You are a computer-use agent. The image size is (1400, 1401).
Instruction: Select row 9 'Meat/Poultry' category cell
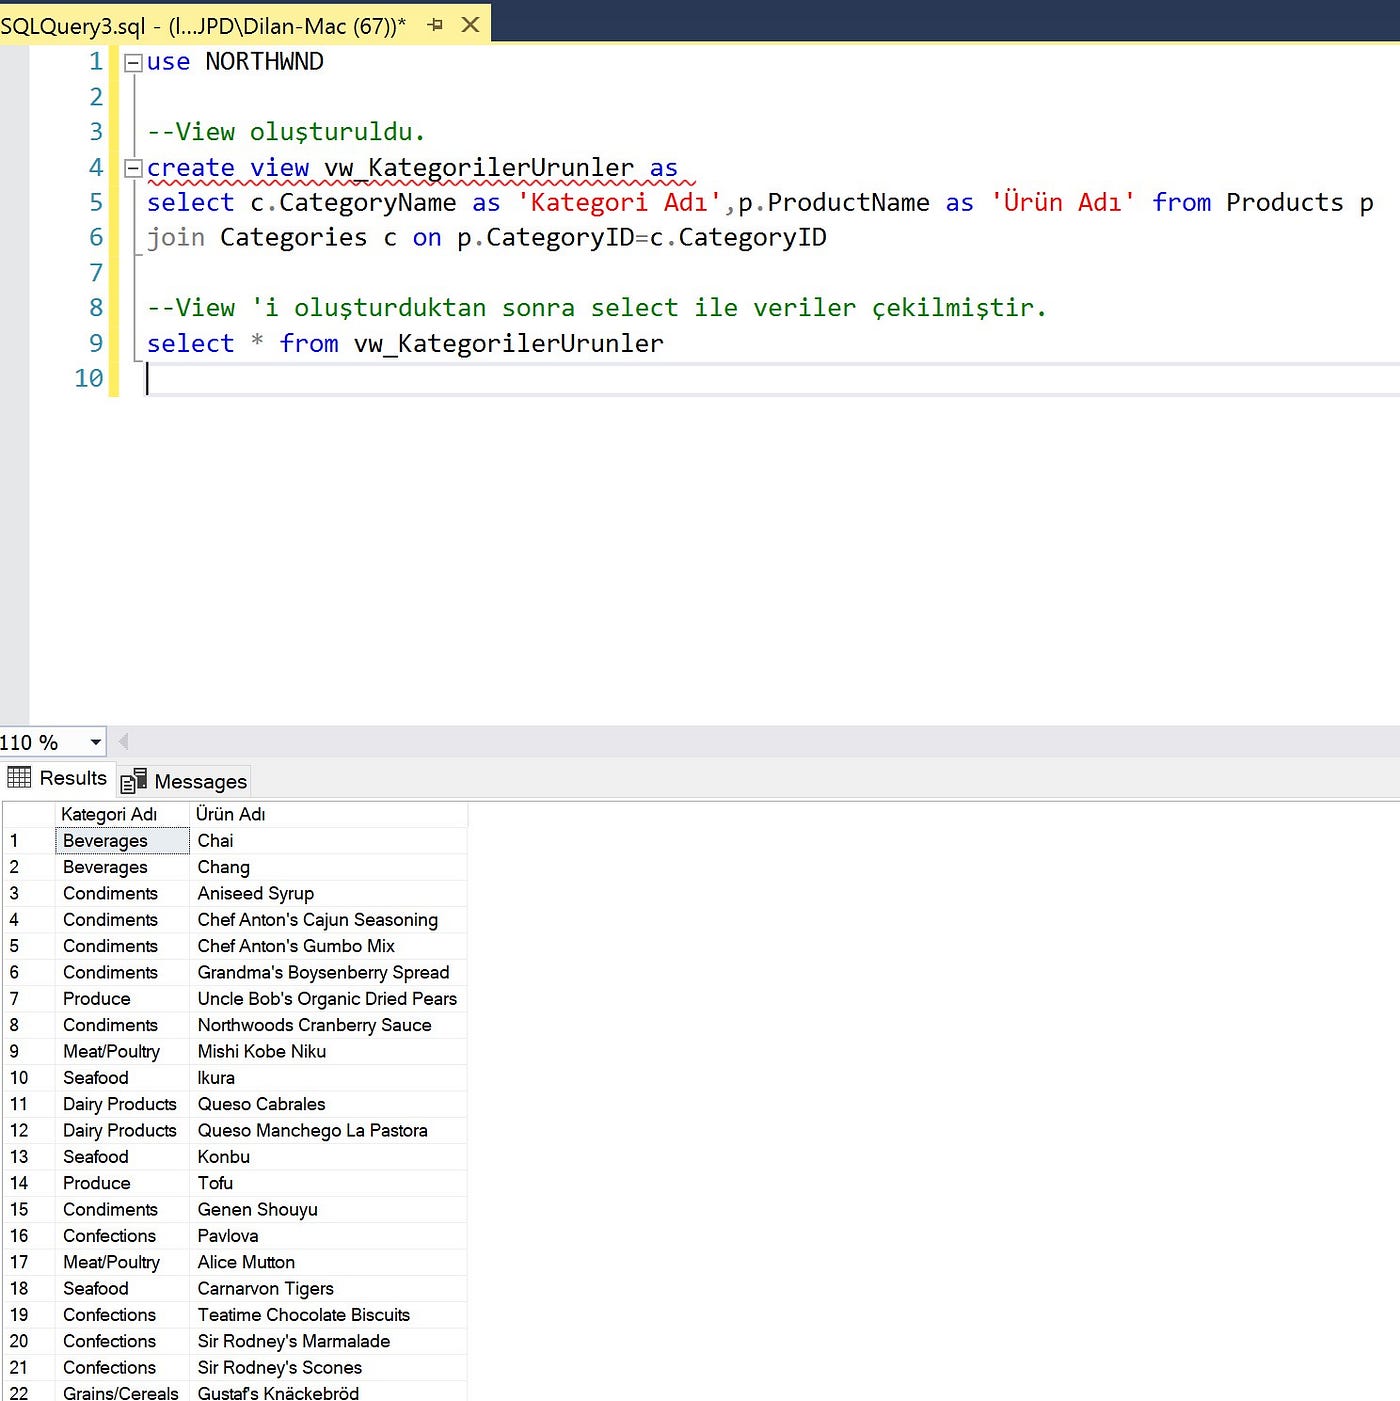[x=122, y=1051]
